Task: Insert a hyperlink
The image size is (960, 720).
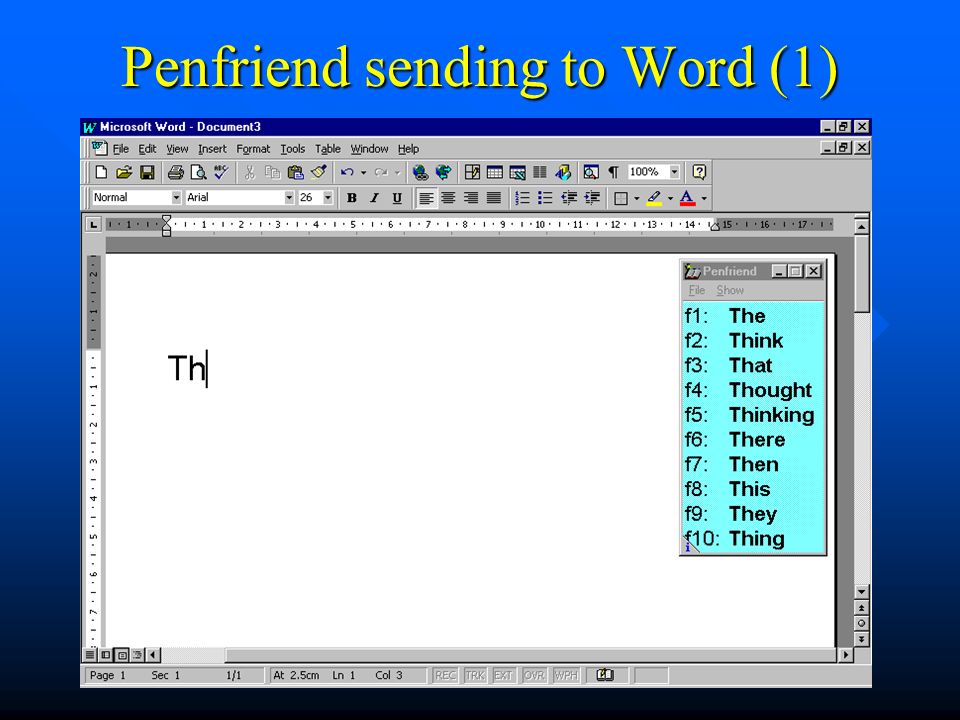Action: point(420,173)
